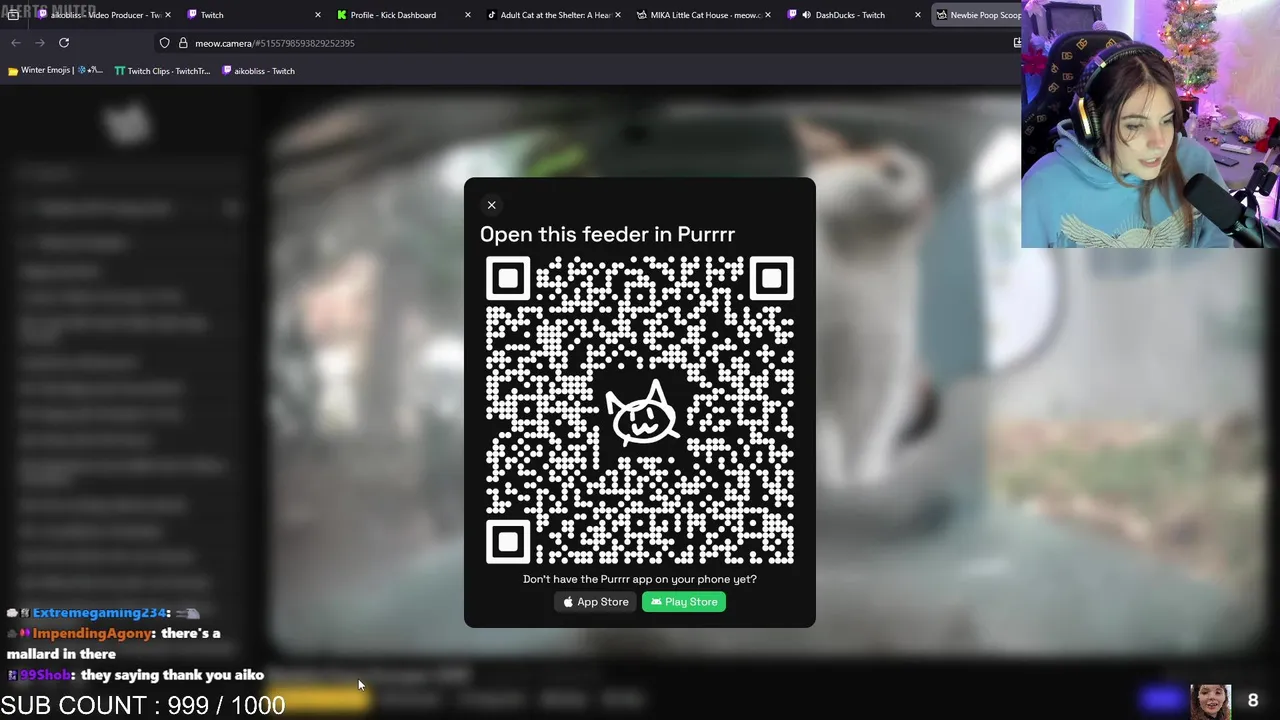Open the Winter Emojis bookmark folder

tap(55, 71)
